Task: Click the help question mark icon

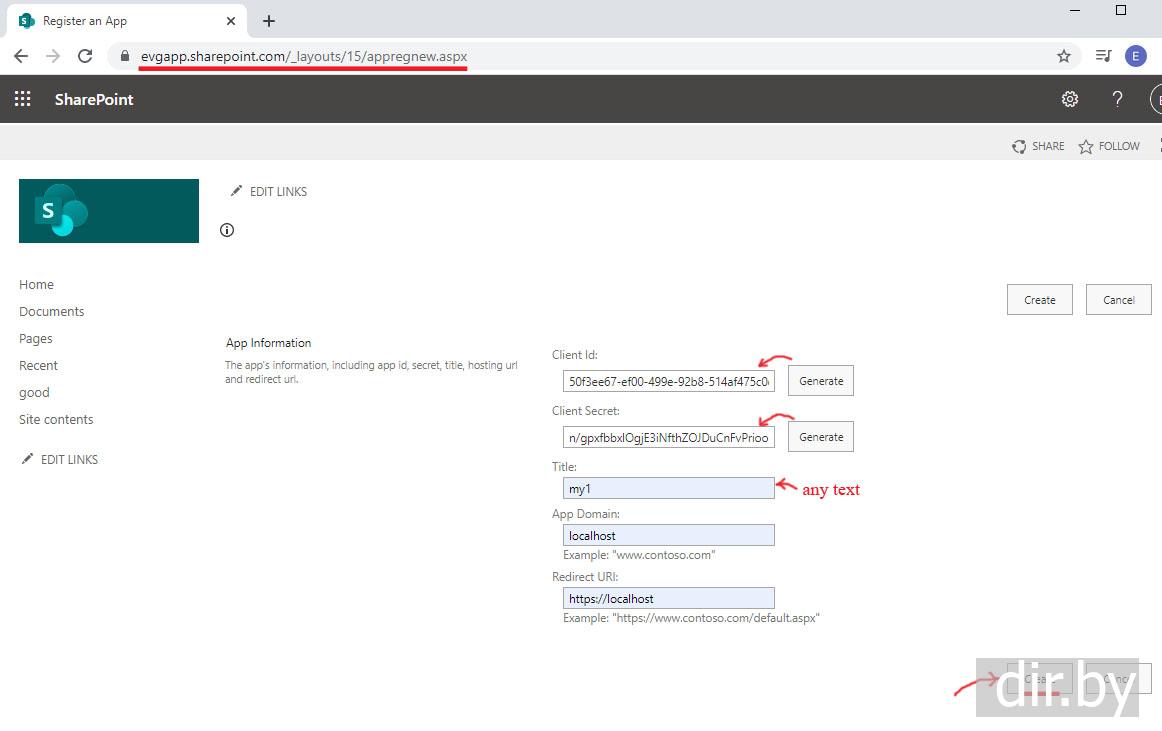Action: pyautogui.click(x=1117, y=99)
